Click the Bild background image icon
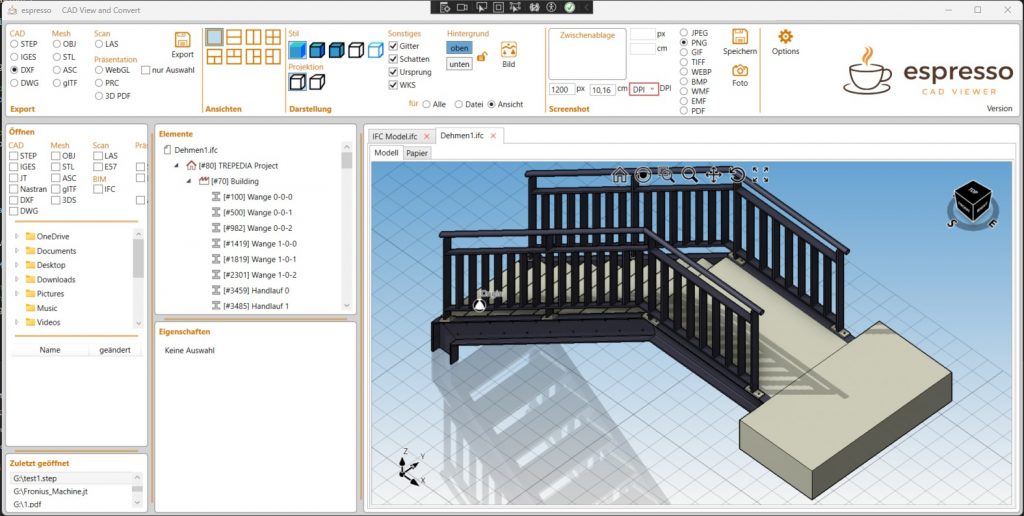The width and height of the screenshot is (1024, 516). coord(509,49)
